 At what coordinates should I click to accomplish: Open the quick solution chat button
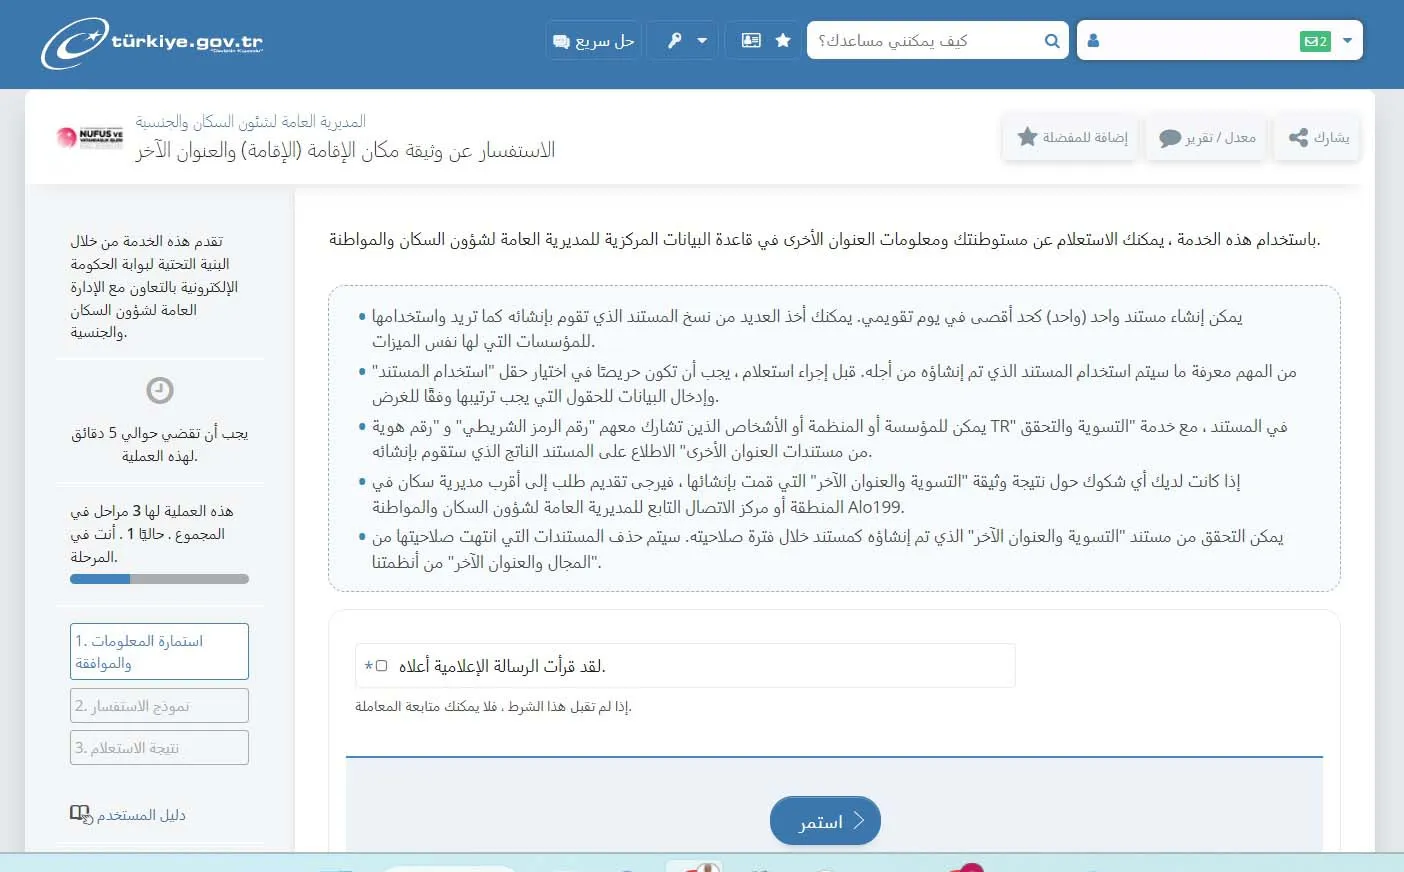pos(593,41)
